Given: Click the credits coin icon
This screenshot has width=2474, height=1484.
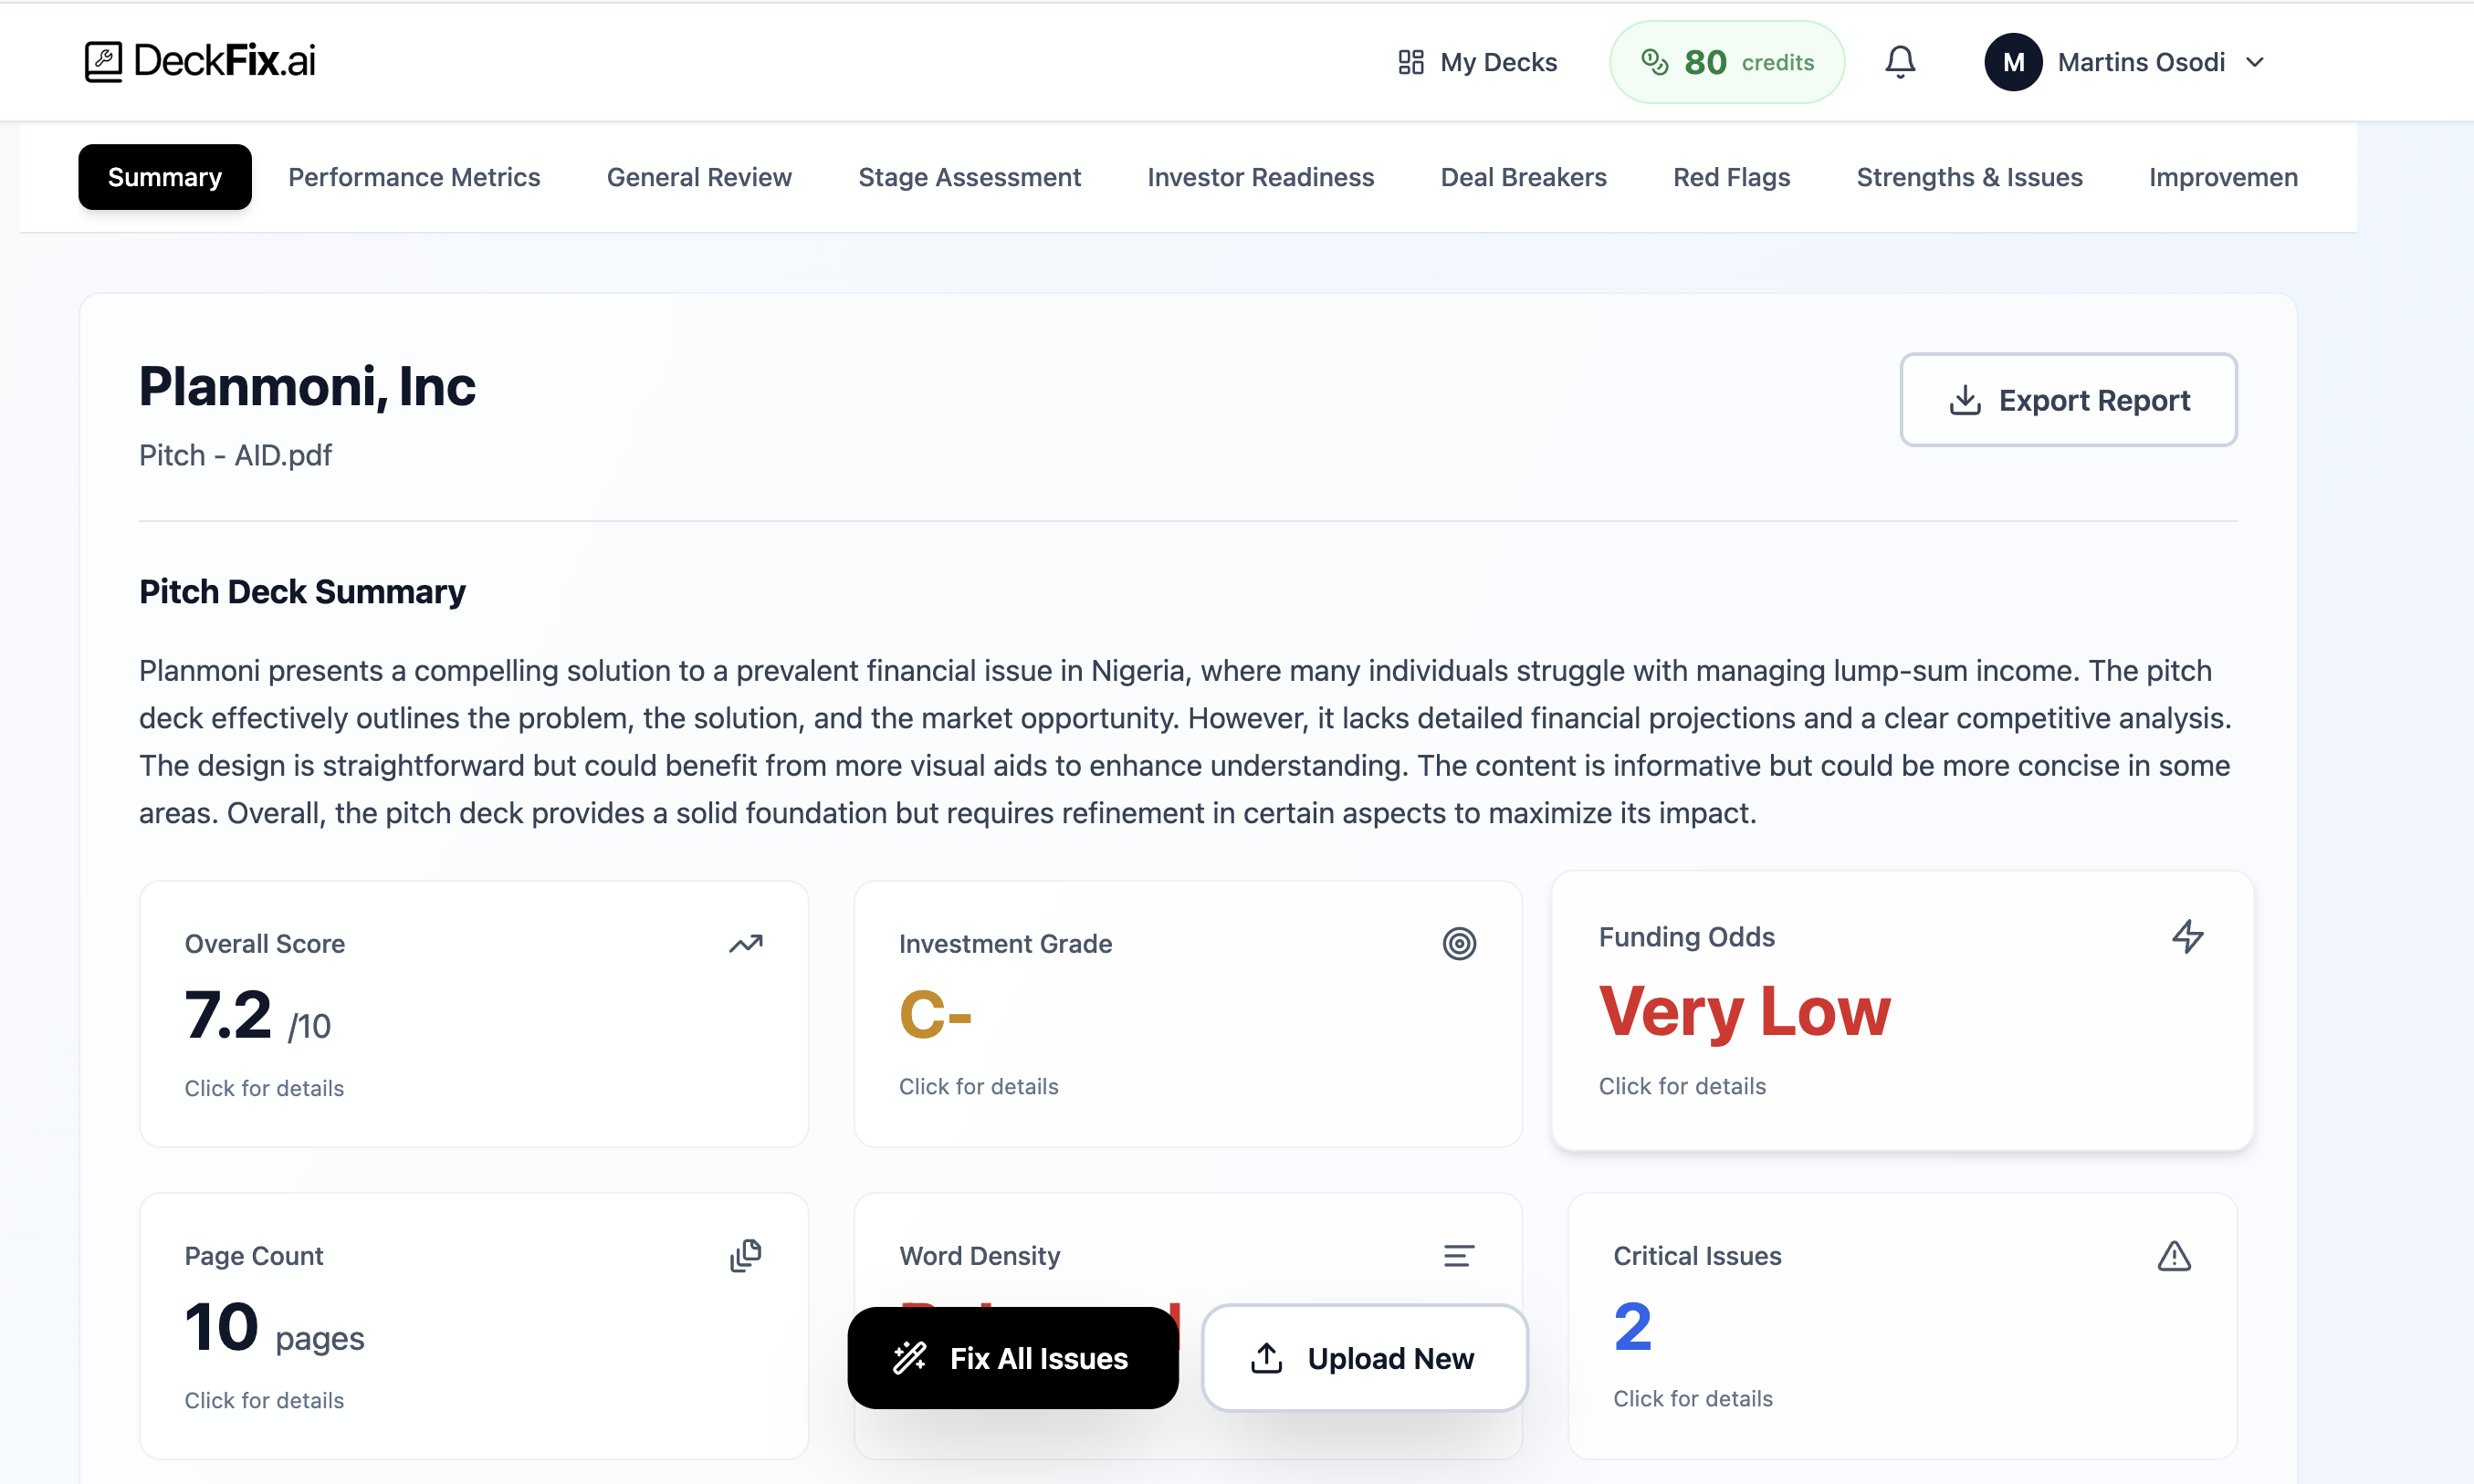Looking at the screenshot, I should click(1654, 61).
